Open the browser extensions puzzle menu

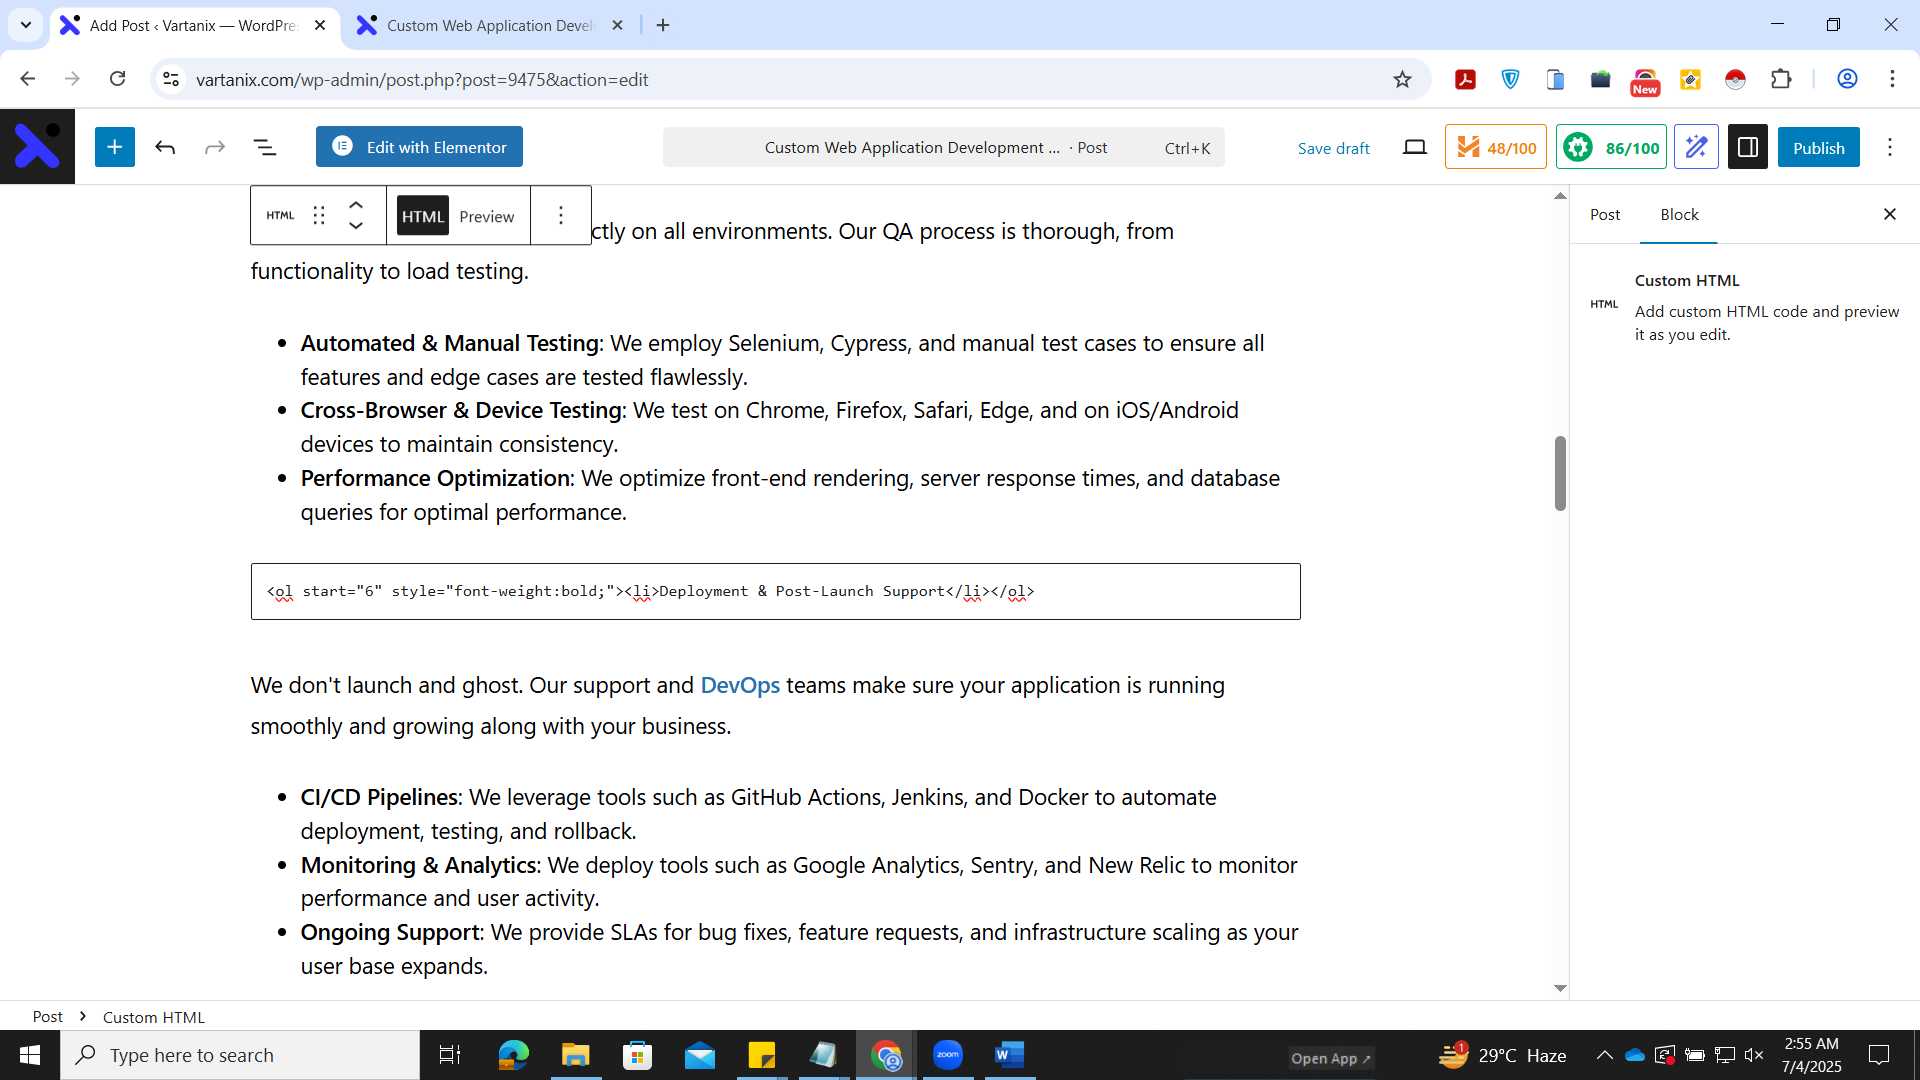1780,79
